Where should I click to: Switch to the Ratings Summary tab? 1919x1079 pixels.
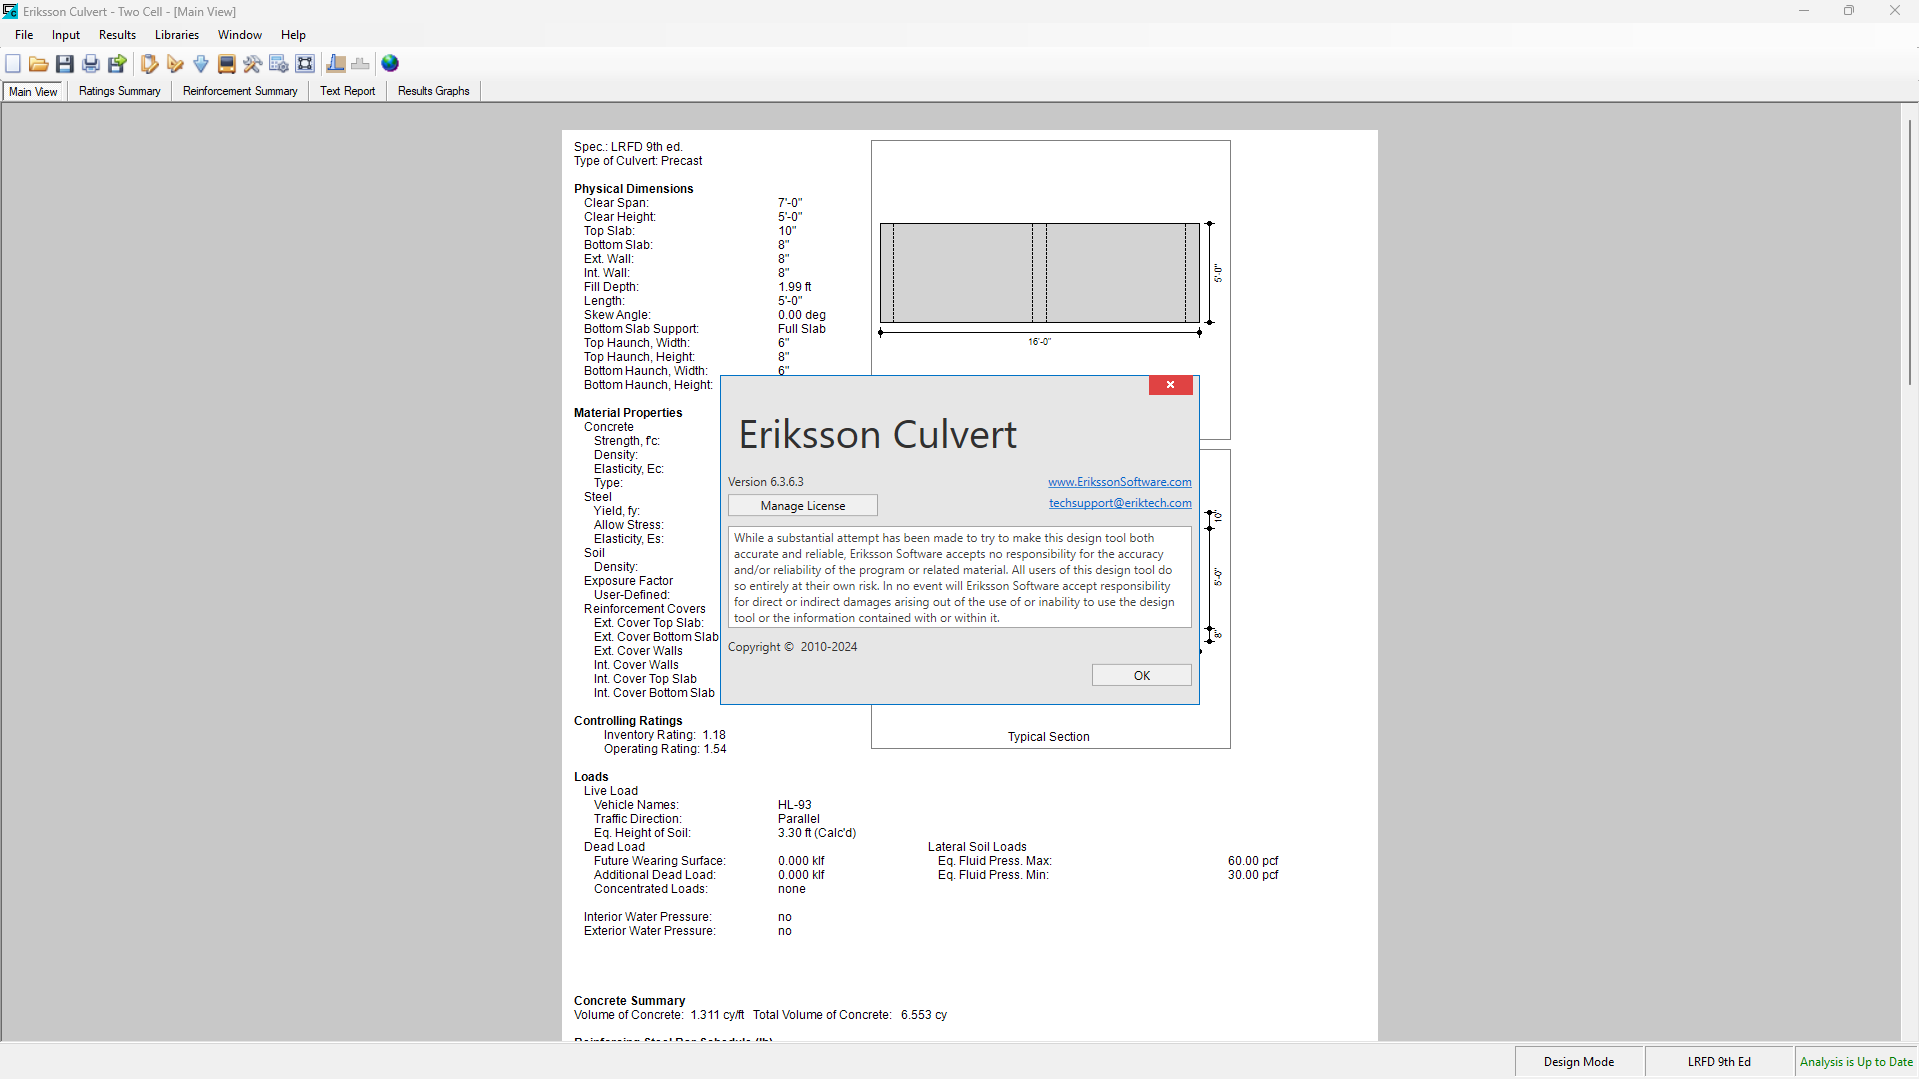120,91
